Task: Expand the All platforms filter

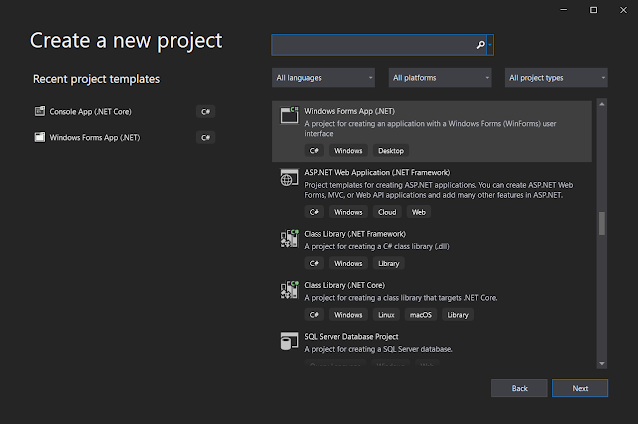Action: click(440, 77)
